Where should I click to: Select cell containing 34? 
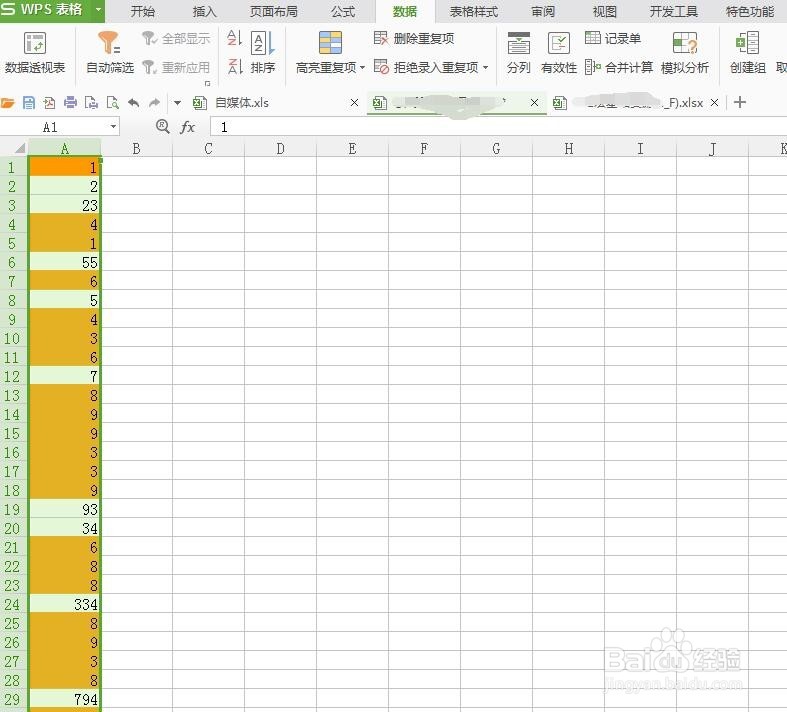coord(65,528)
